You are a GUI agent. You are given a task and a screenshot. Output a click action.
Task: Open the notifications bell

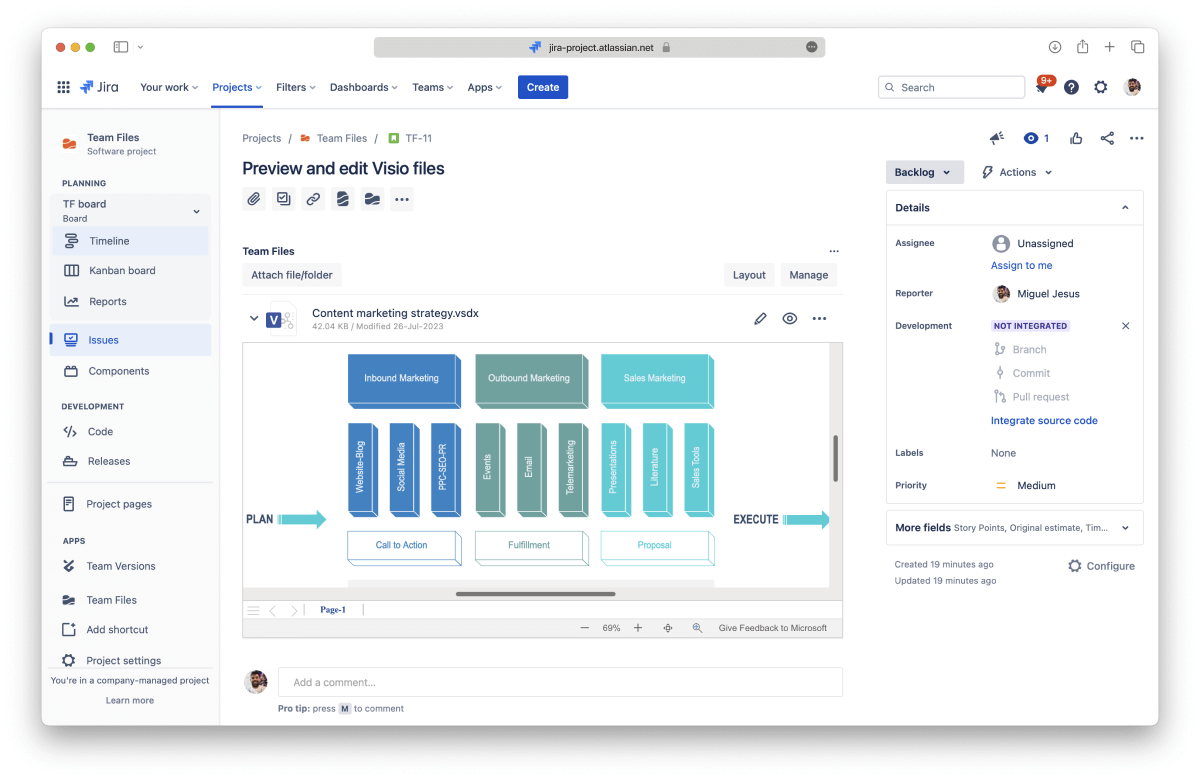pos(1042,88)
